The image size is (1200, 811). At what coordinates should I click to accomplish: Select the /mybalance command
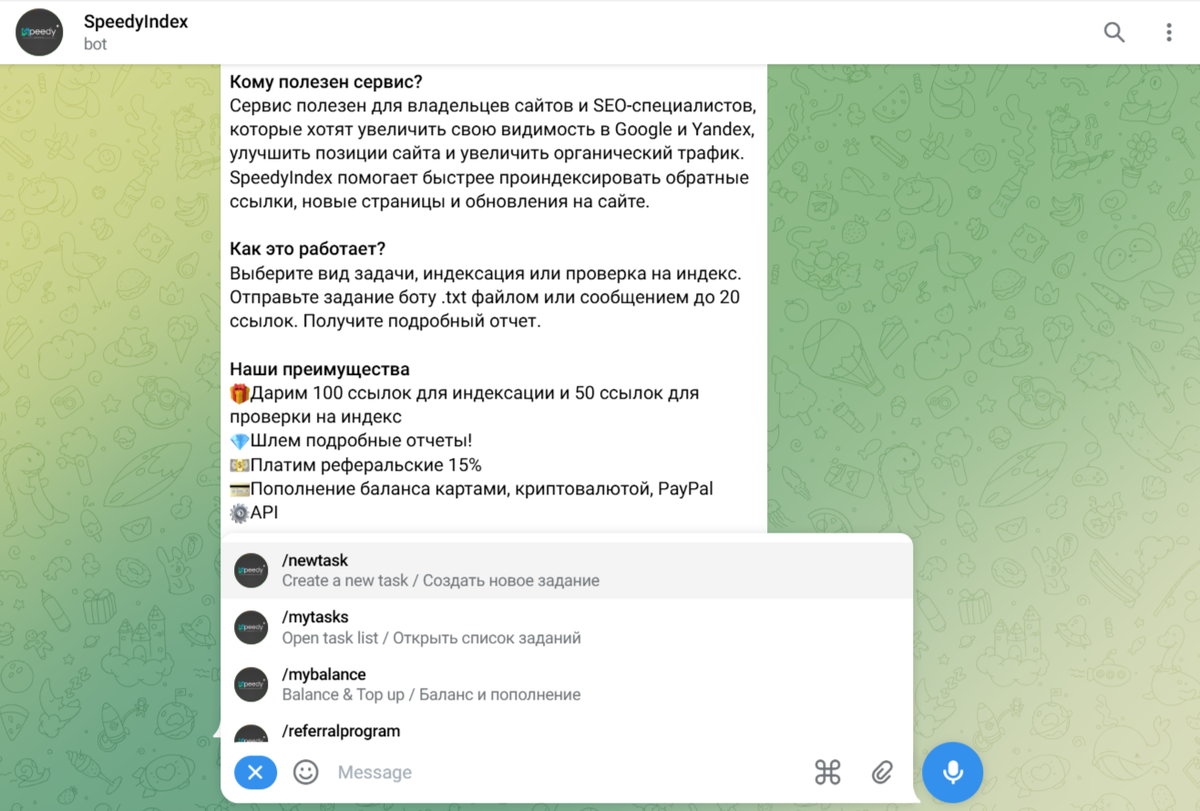[567, 684]
